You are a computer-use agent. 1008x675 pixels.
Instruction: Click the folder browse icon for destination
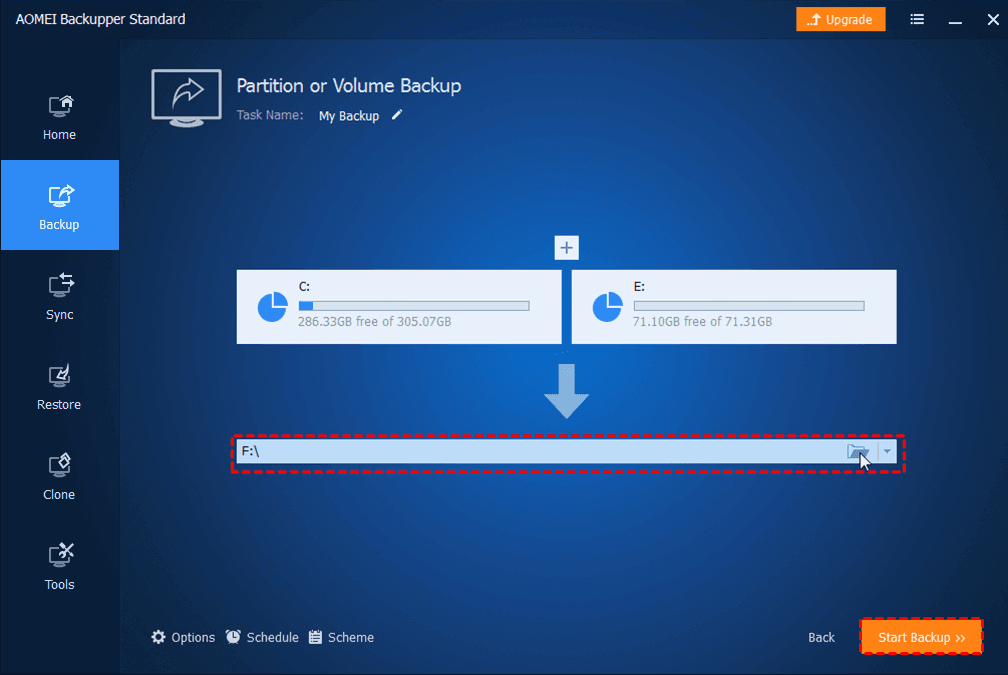click(x=858, y=451)
